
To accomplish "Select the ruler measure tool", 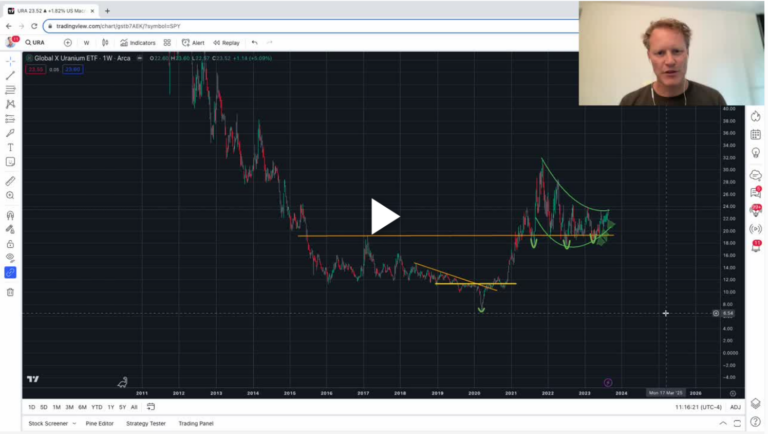I will (10, 181).
